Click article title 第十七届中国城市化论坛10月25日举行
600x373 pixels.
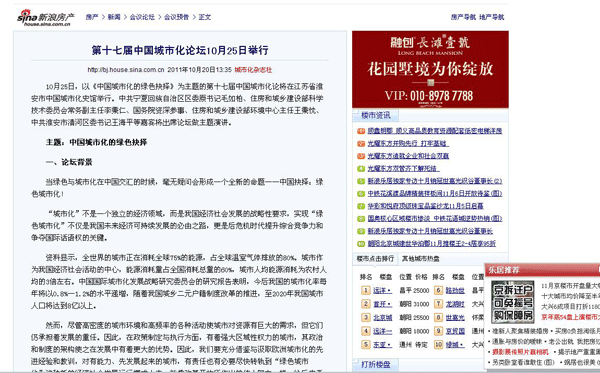[x=180, y=50]
